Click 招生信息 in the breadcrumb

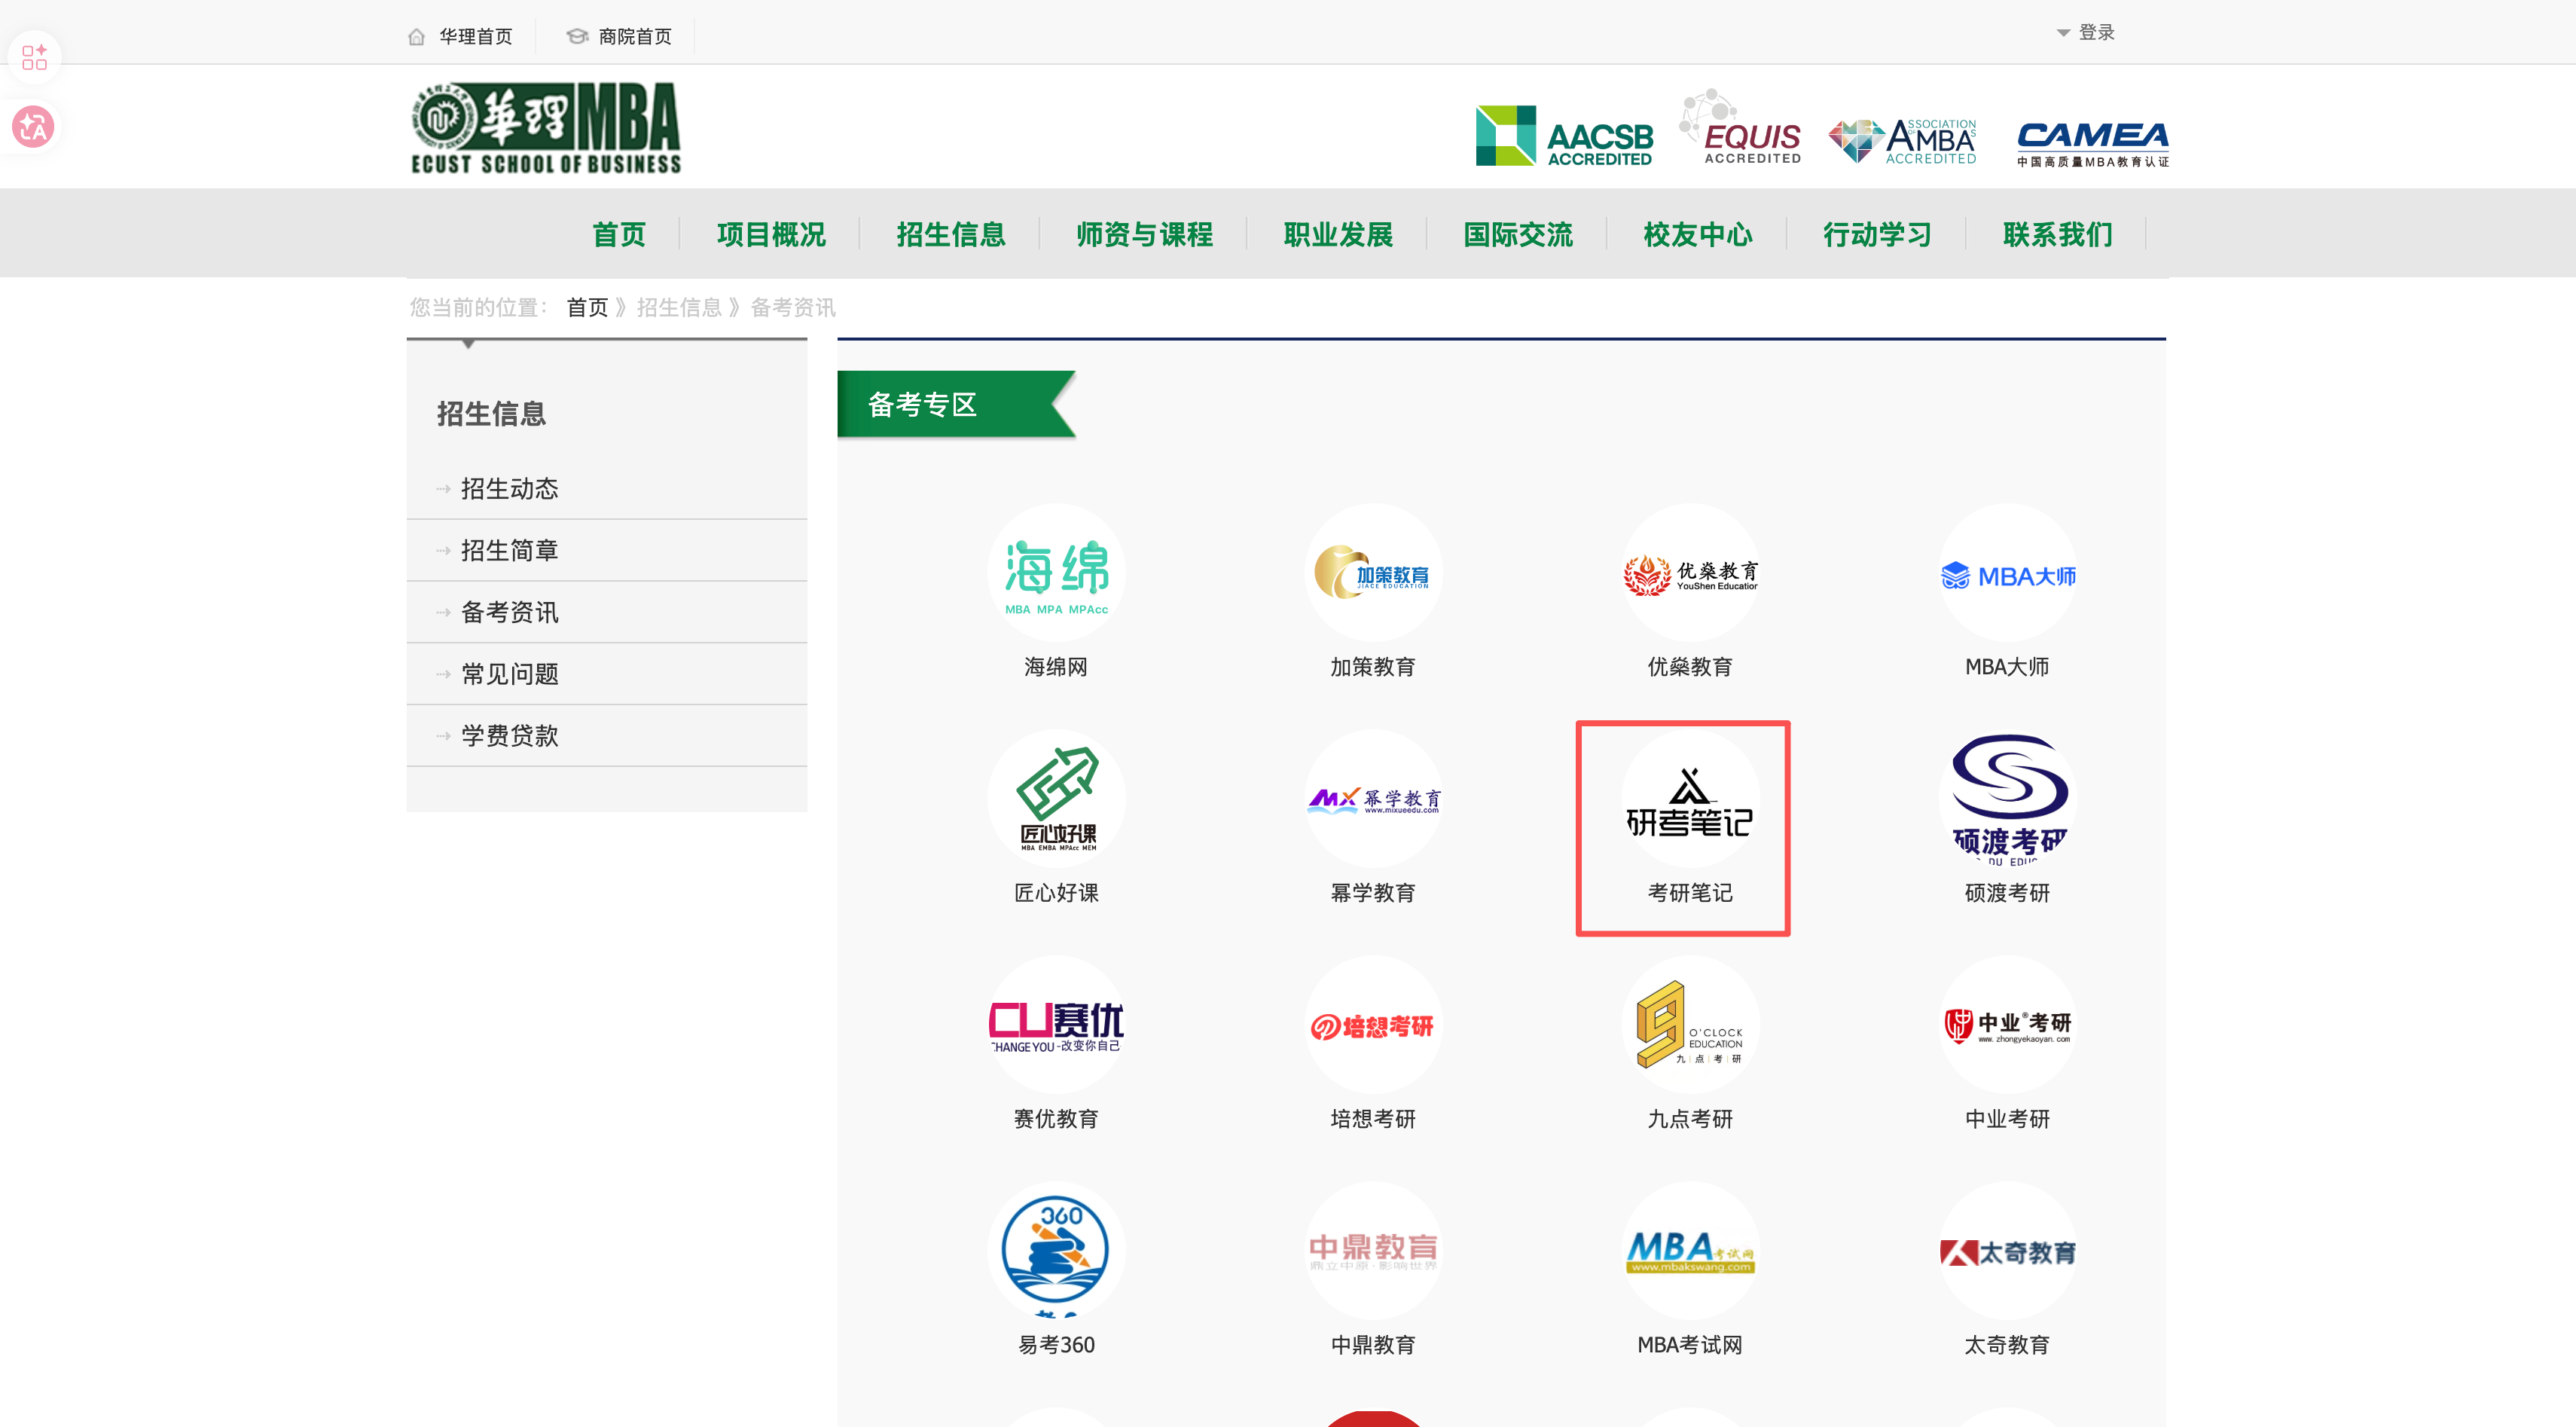tap(679, 307)
